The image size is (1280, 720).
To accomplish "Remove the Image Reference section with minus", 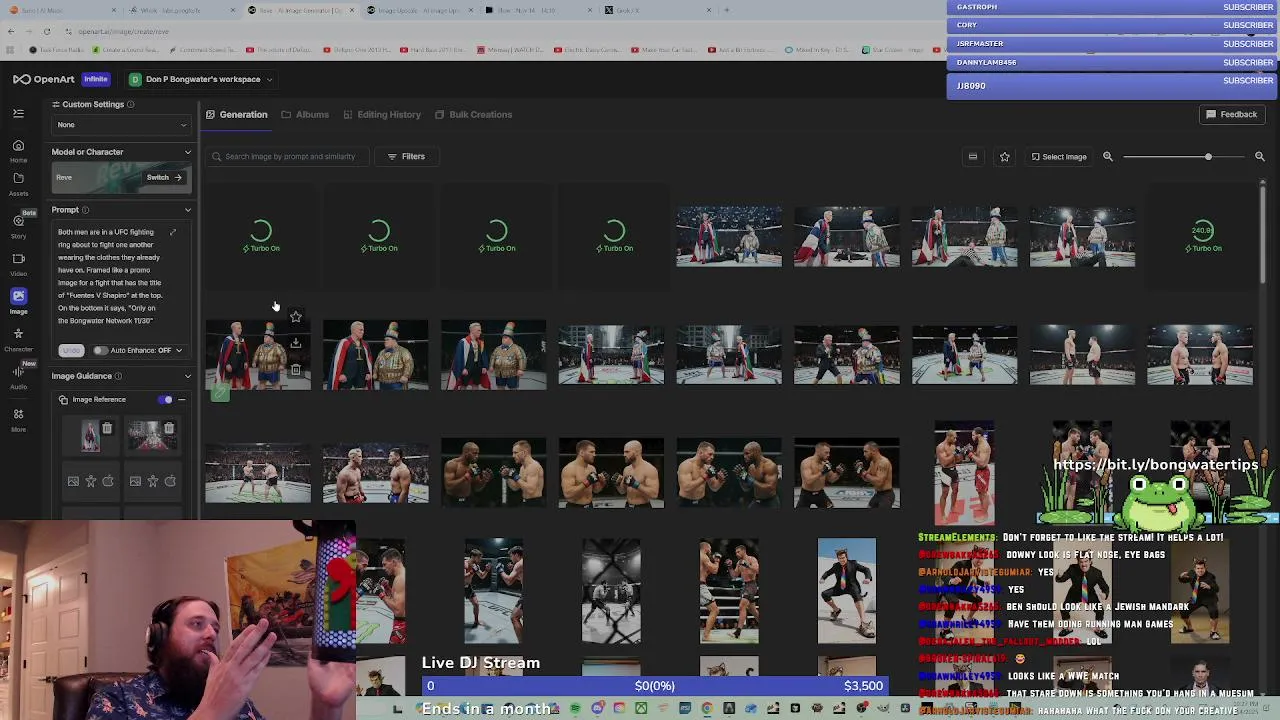I will coord(182,400).
